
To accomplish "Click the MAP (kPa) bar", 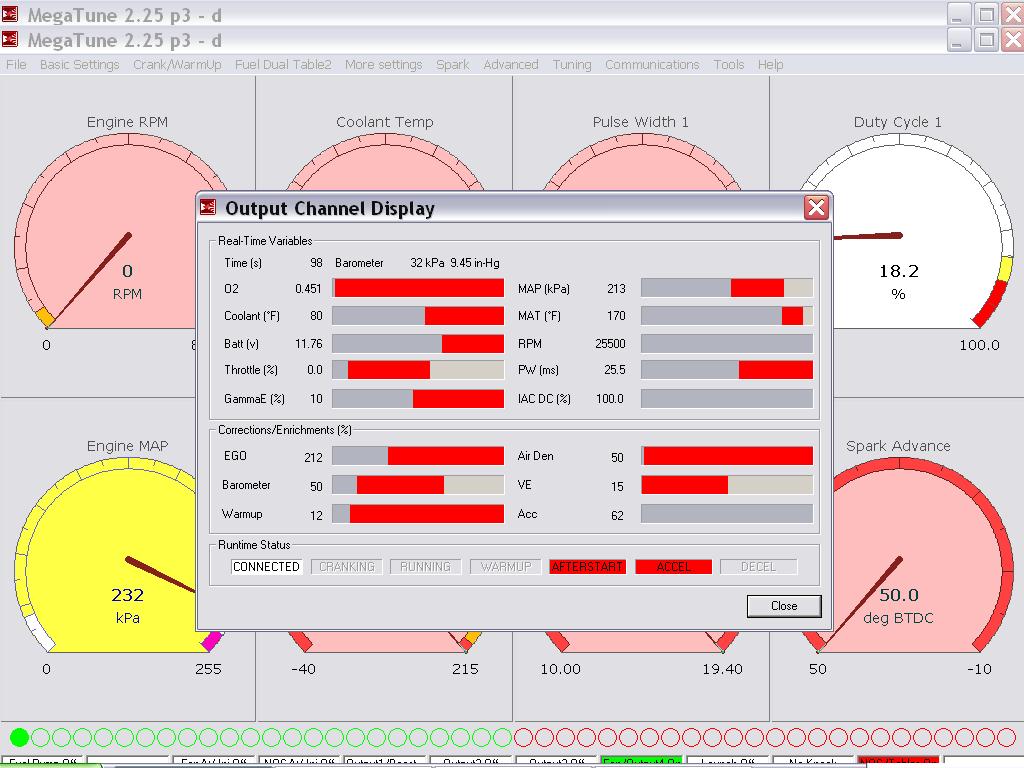I will (x=727, y=288).
